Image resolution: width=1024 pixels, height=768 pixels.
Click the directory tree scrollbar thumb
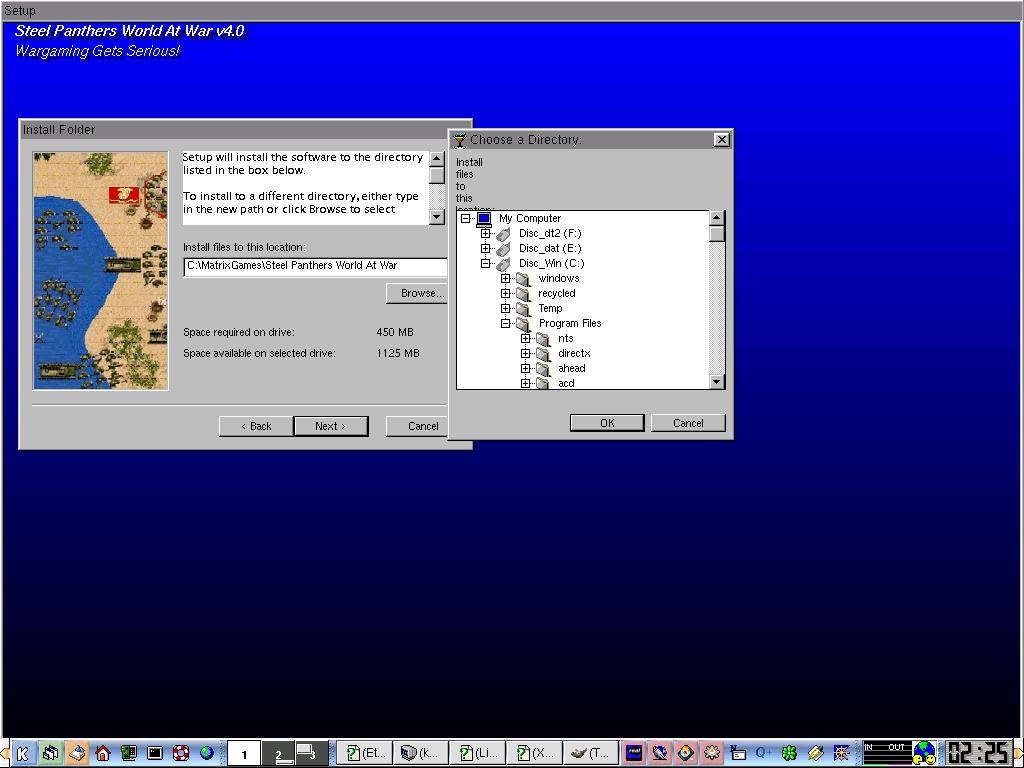click(717, 233)
